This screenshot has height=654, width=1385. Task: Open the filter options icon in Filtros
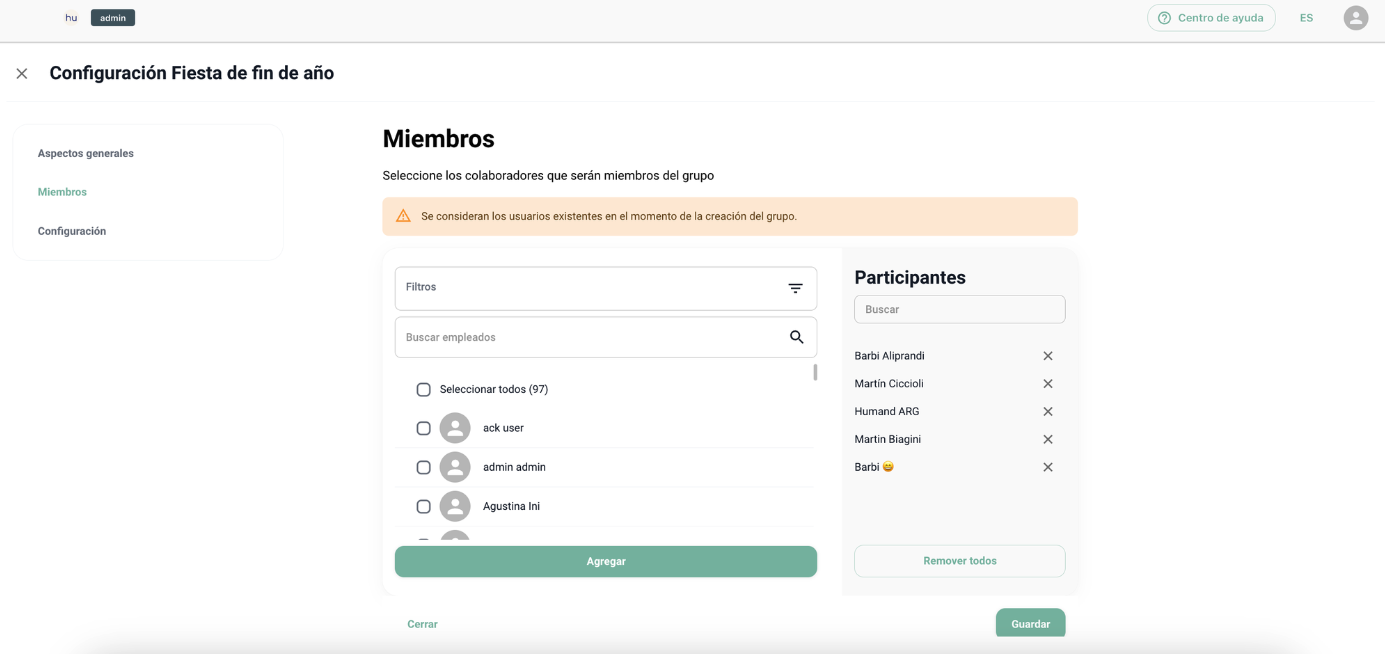(x=795, y=288)
